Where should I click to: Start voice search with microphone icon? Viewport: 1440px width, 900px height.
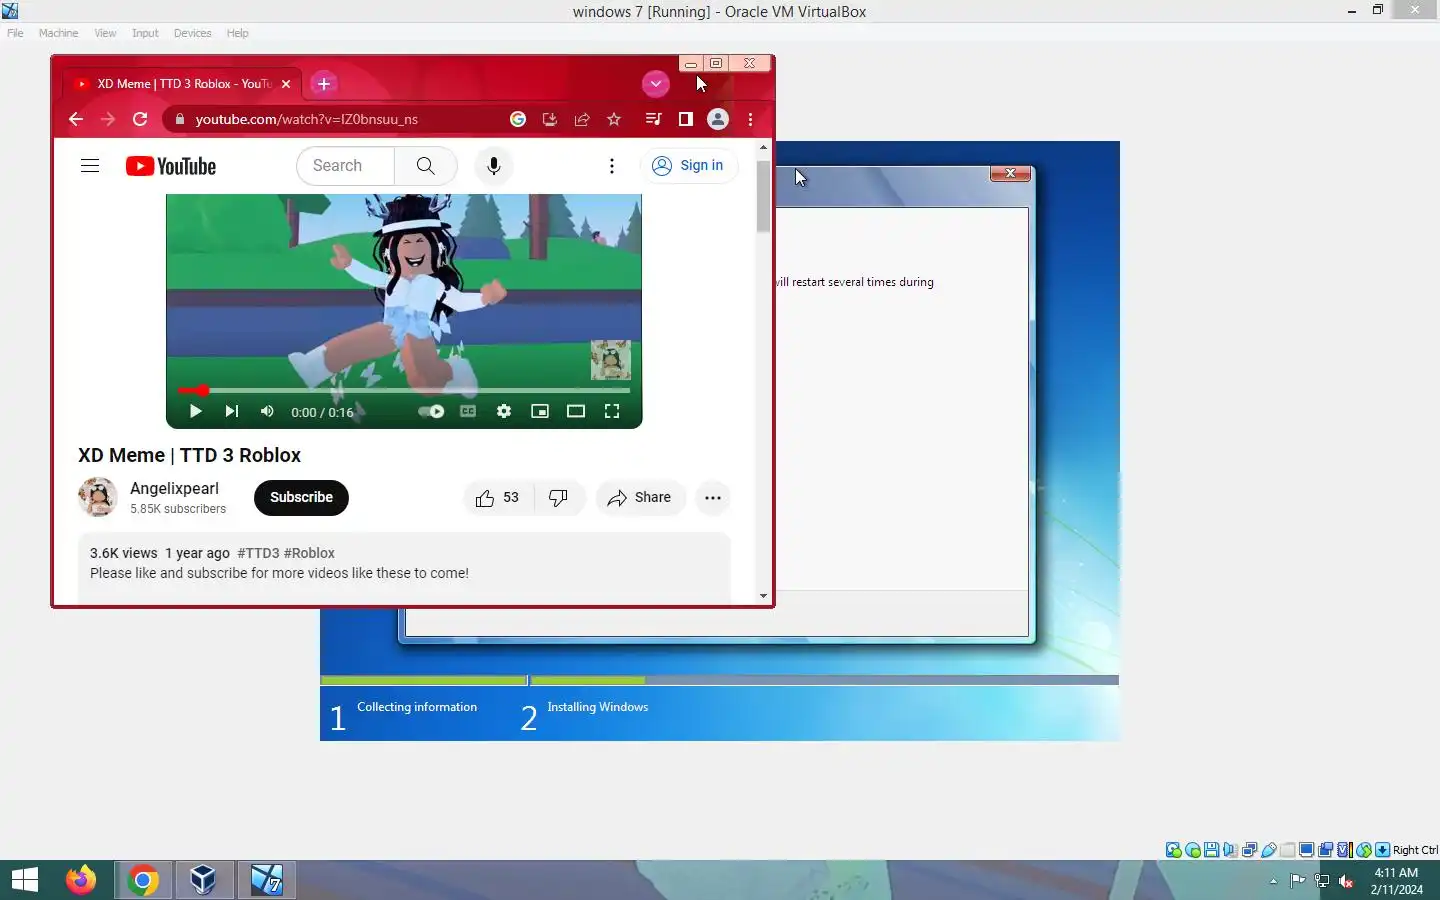click(493, 166)
